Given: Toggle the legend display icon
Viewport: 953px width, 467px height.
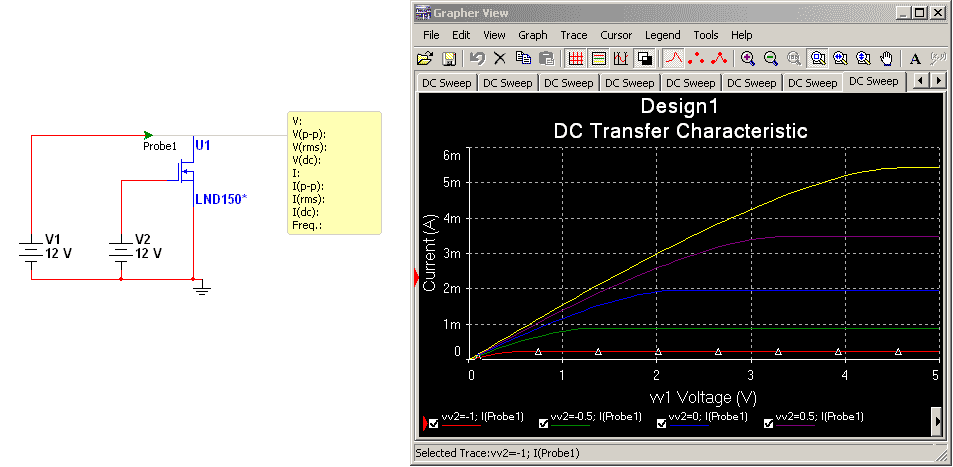Looking at the screenshot, I should [x=599, y=58].
